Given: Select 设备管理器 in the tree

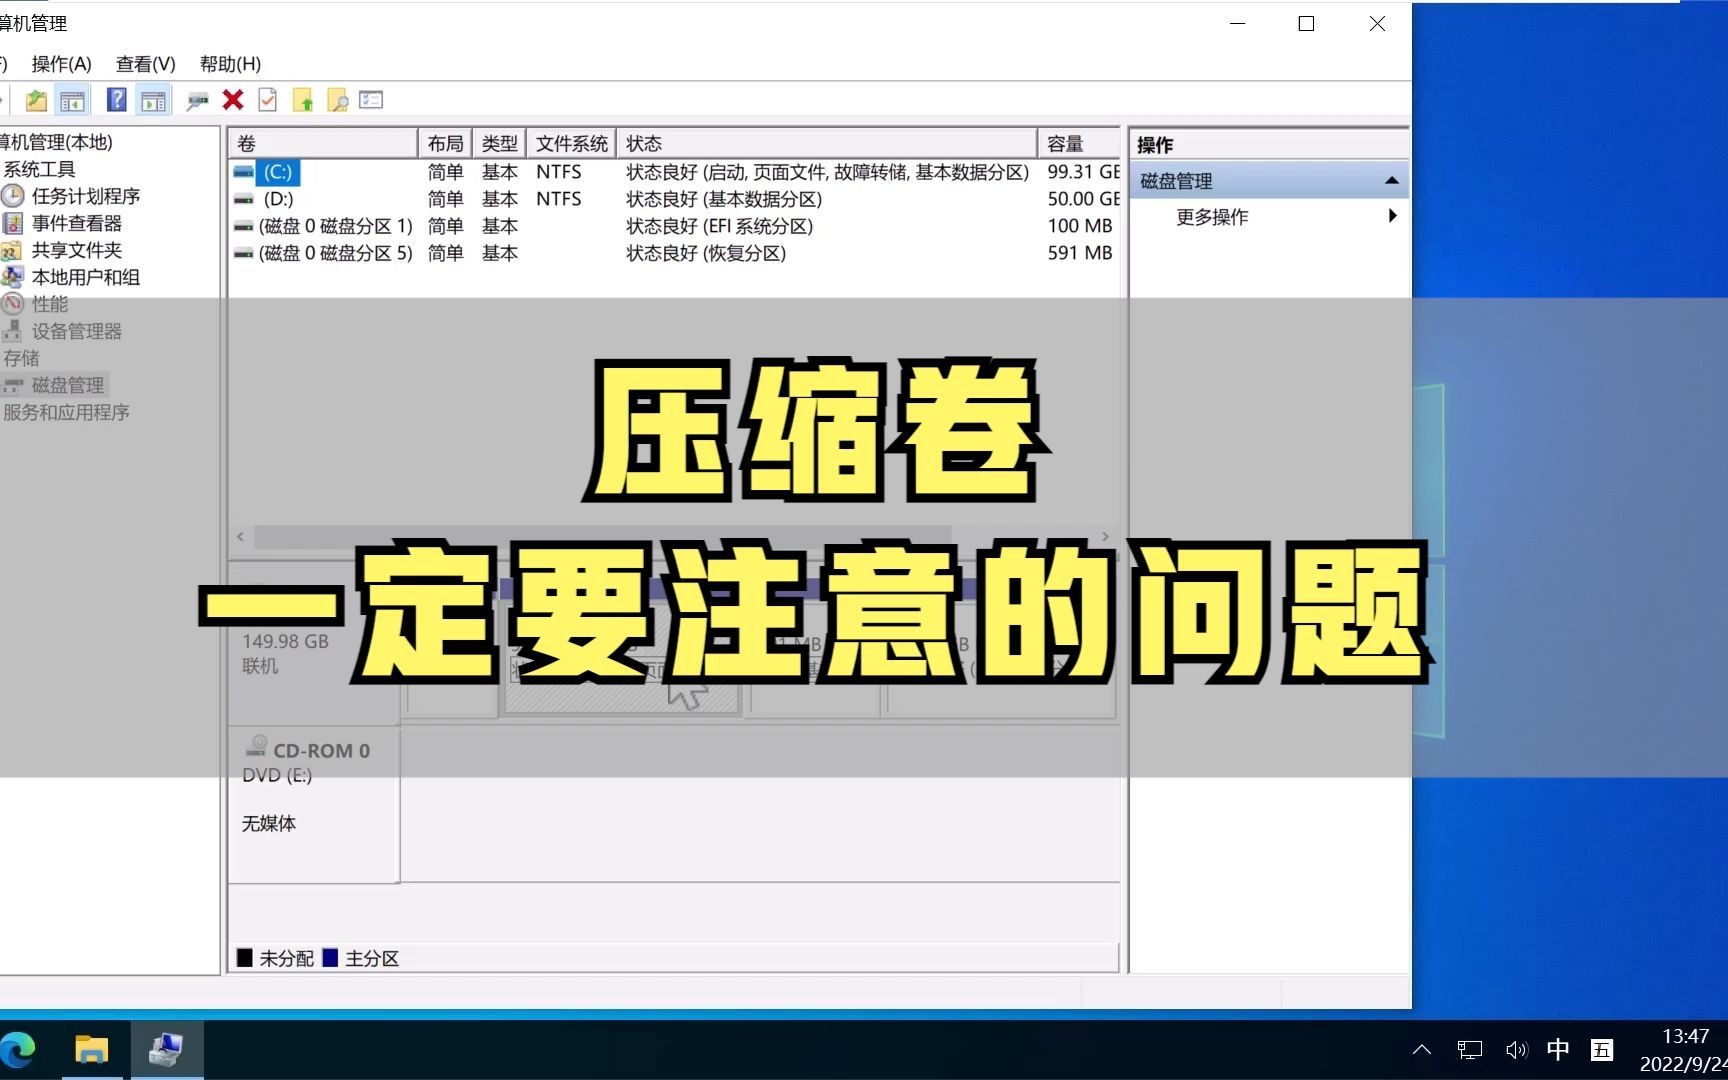Looking at the screenshot, I should (76, 331).
